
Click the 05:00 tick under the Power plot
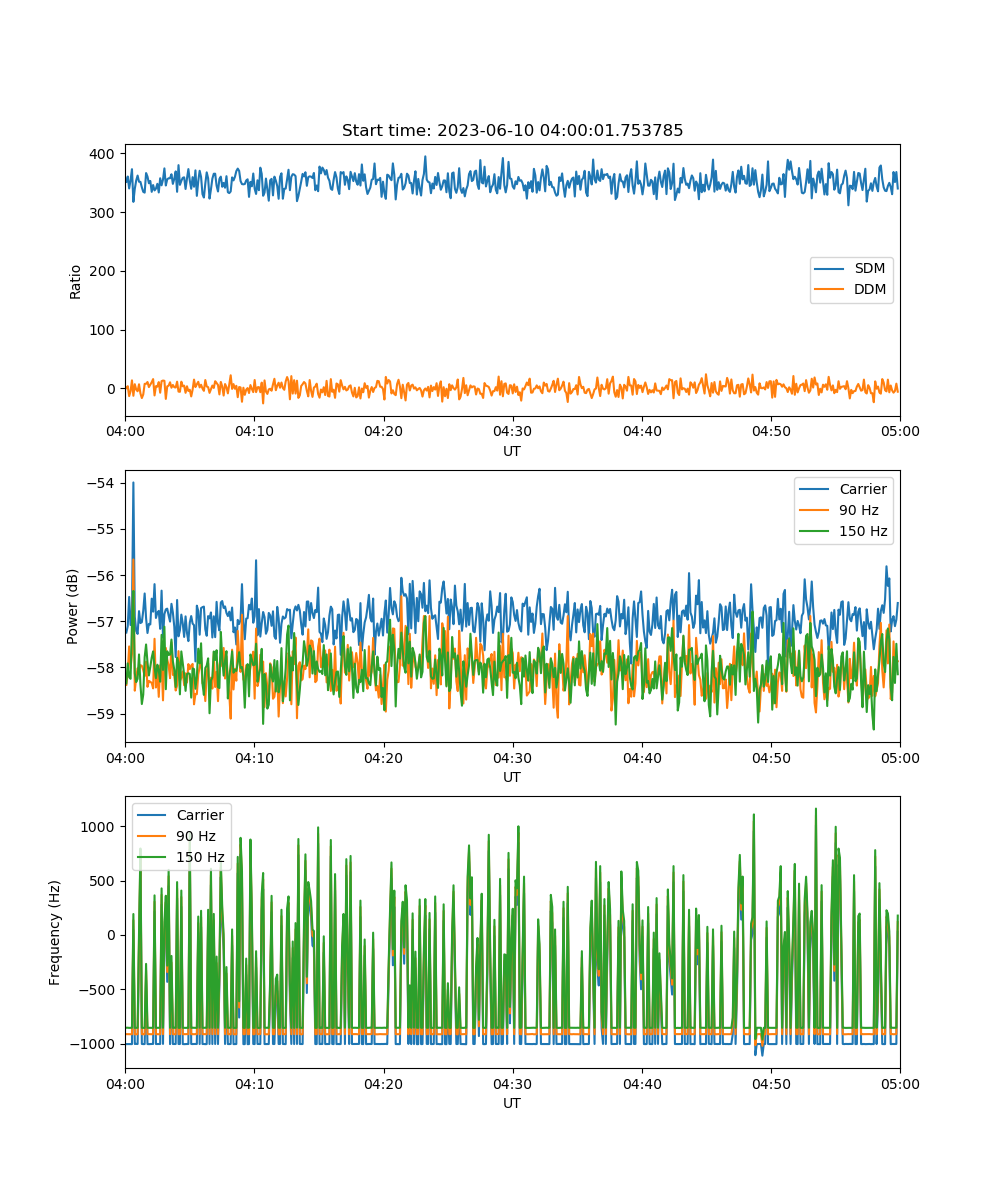coord(900,757)
